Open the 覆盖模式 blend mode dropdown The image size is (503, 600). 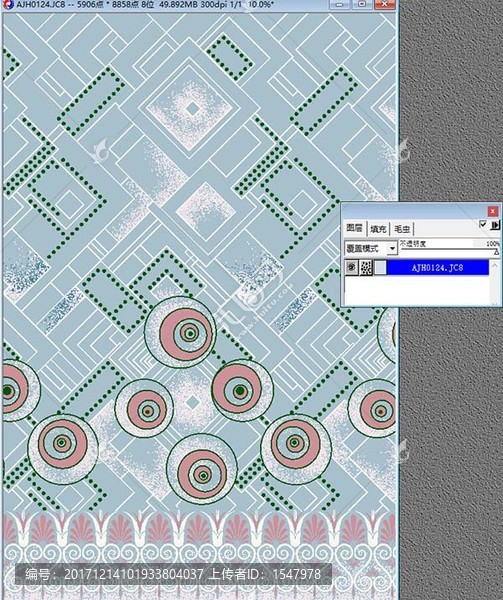pos(392,248)
